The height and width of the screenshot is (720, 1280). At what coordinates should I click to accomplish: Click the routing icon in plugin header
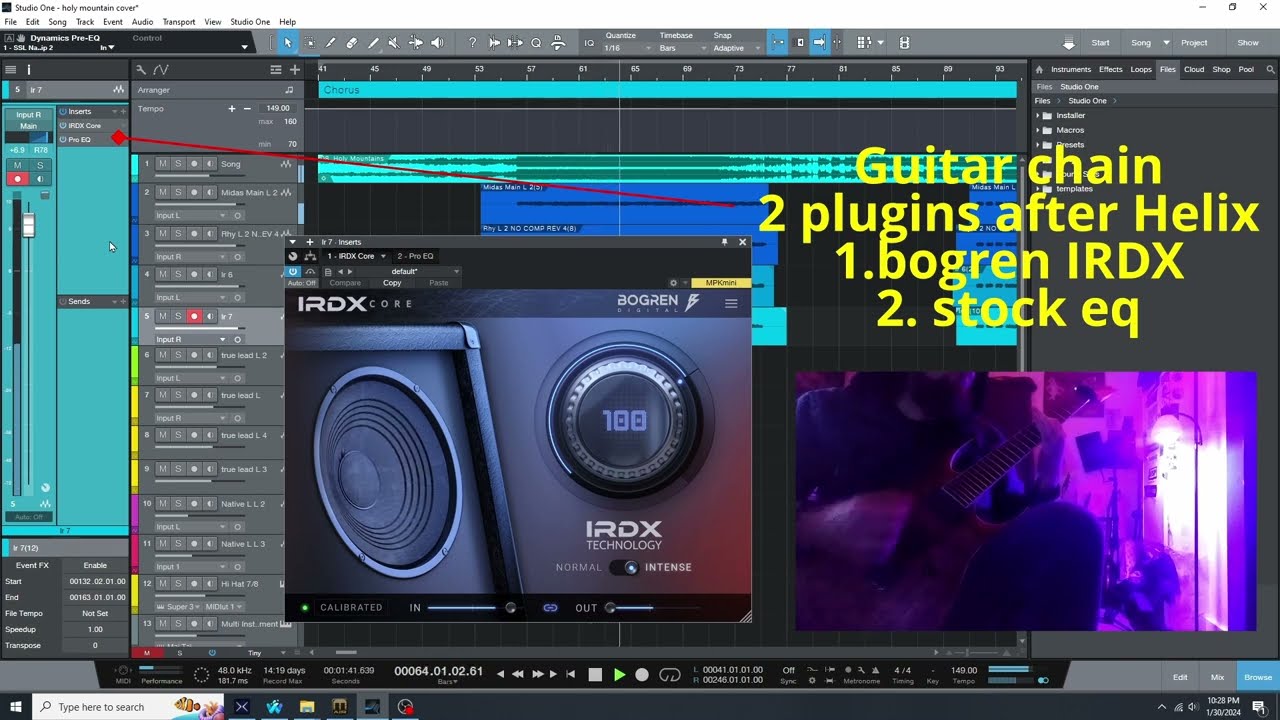pyautogui.click(x=309, y=256)
